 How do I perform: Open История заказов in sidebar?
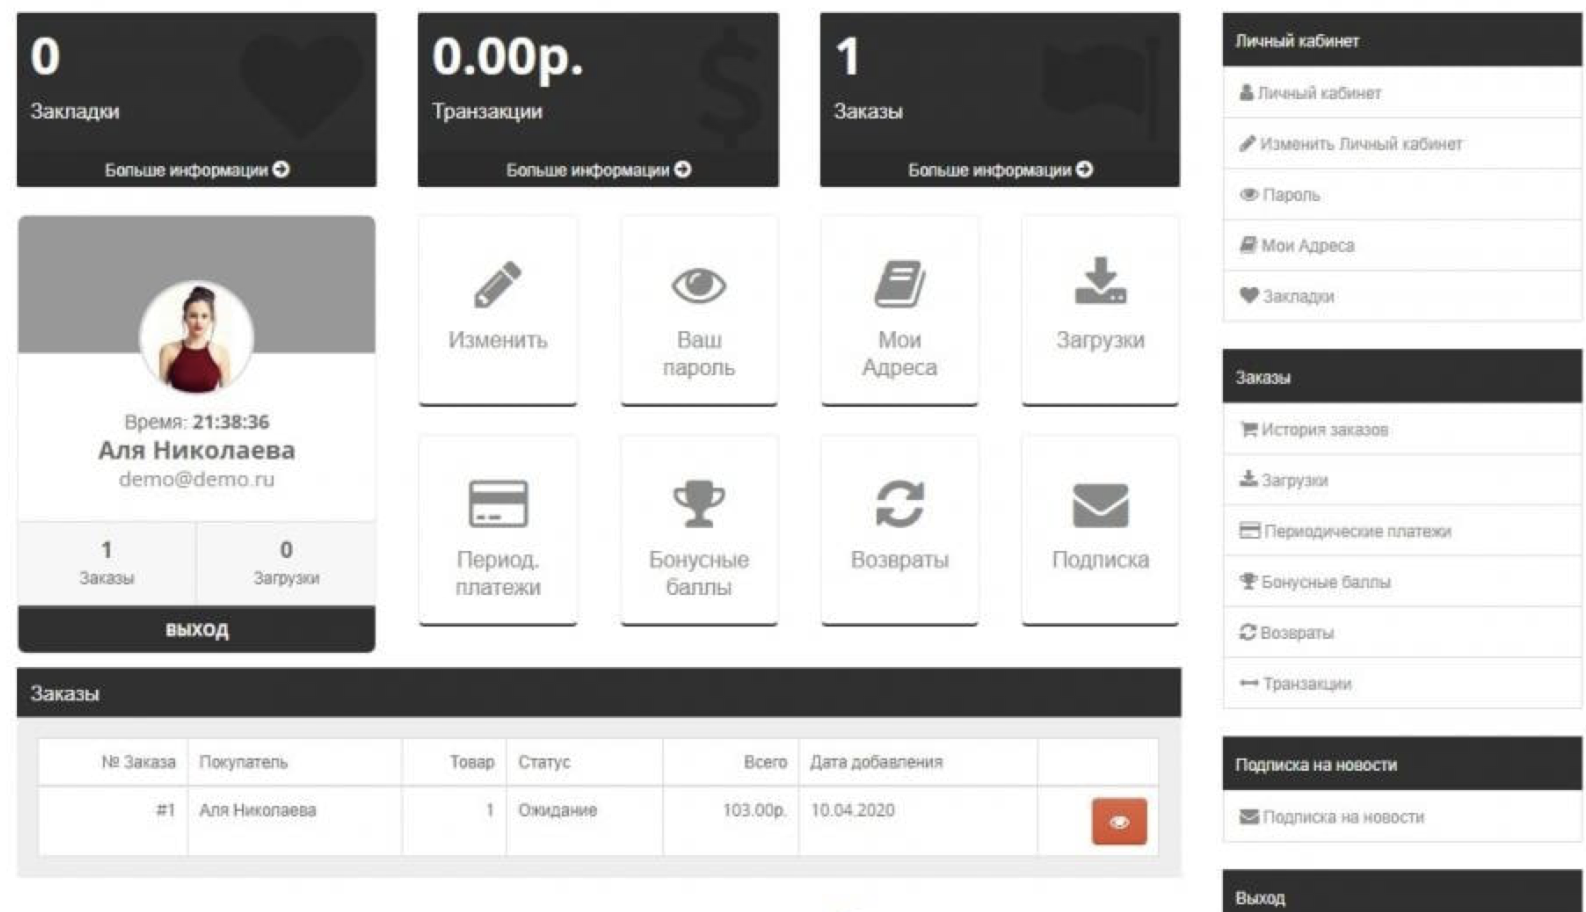click(1324, 430)
